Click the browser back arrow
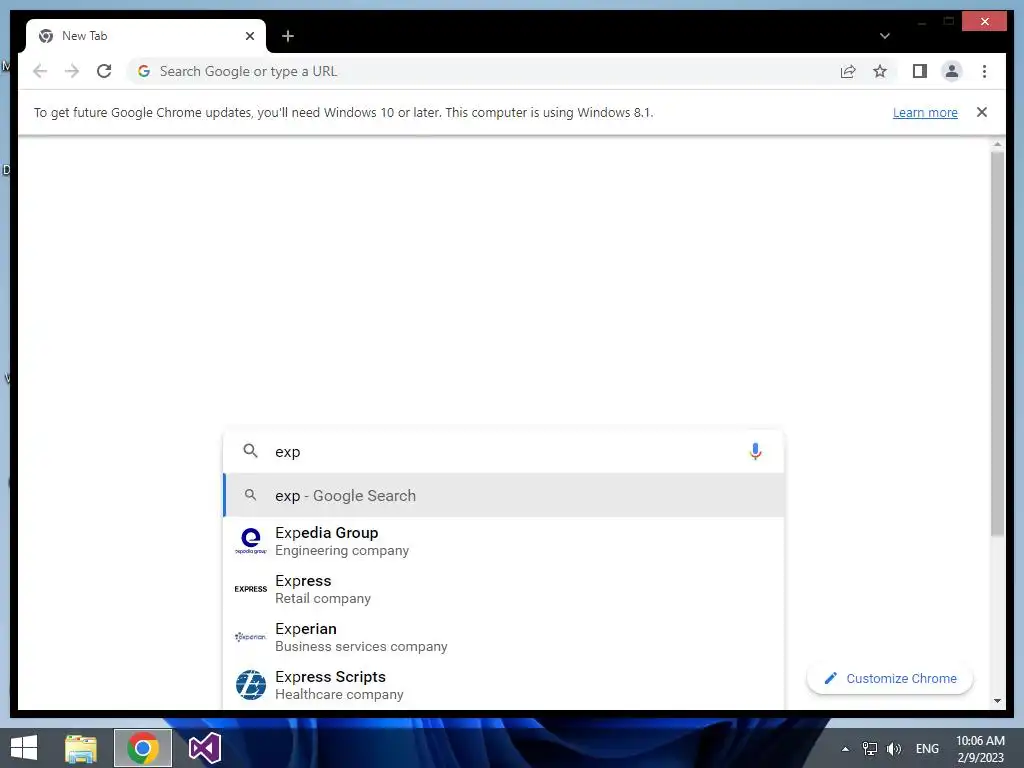 point(40,71)
